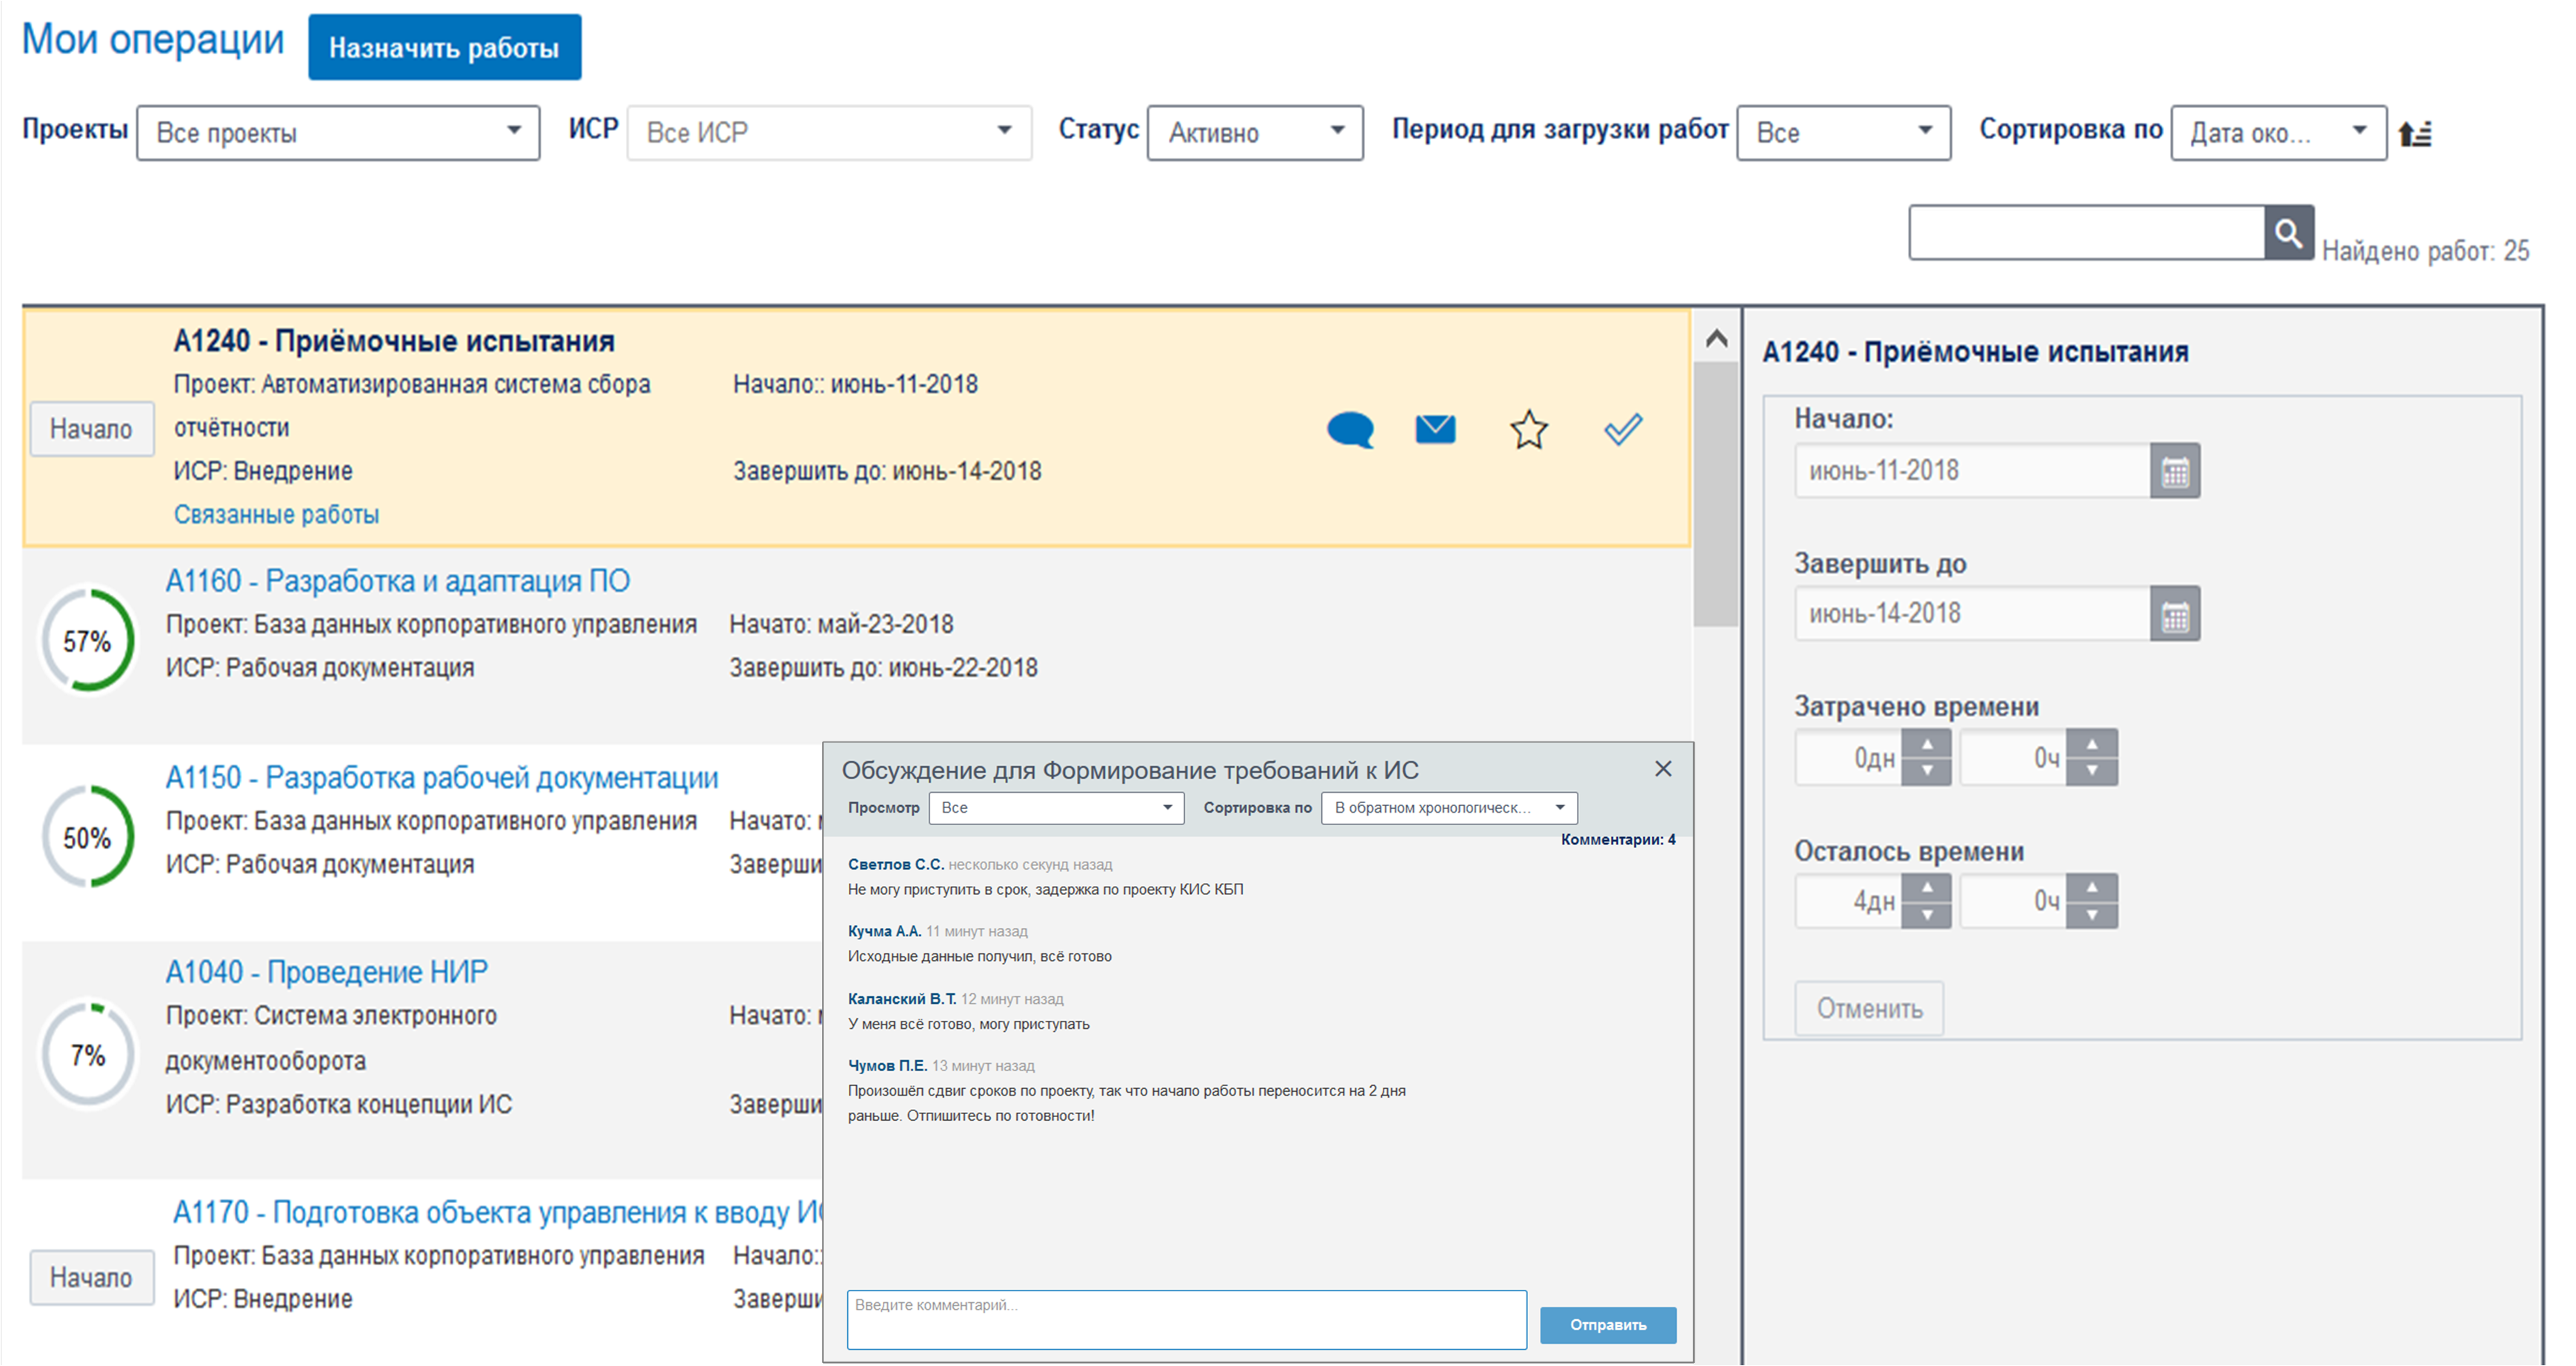Mark A1240 as favorite with the star
This screenshot has height=1366, width=2576.
click(1528, 430)
